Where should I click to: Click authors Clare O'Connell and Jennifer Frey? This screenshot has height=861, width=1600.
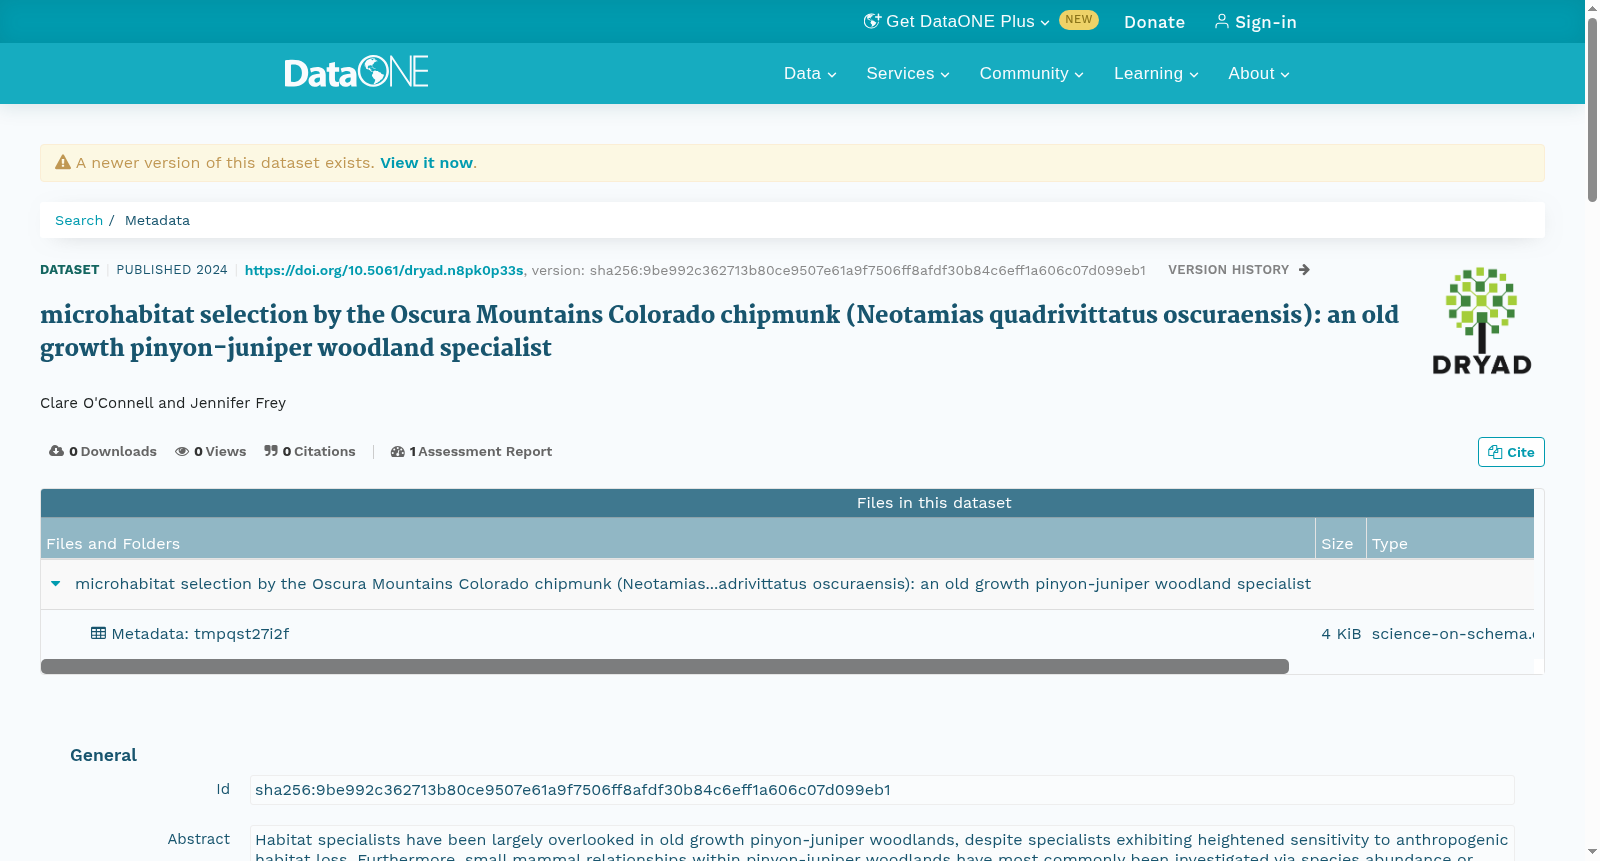click(163, 403)
